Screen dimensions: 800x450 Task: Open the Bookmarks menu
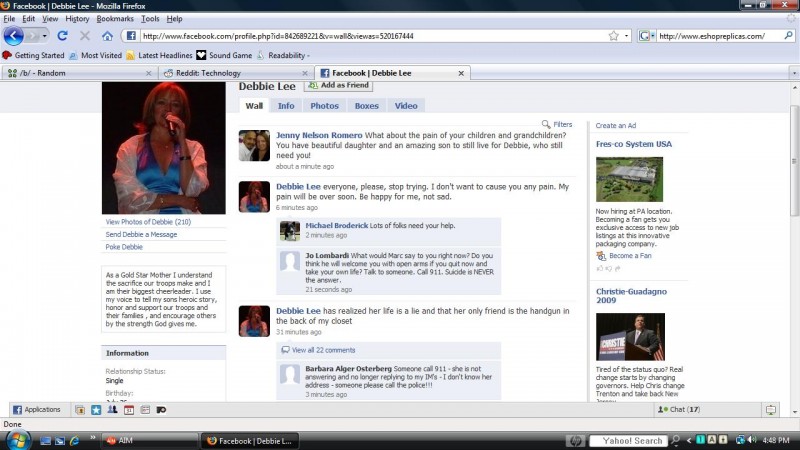(115, 19)
